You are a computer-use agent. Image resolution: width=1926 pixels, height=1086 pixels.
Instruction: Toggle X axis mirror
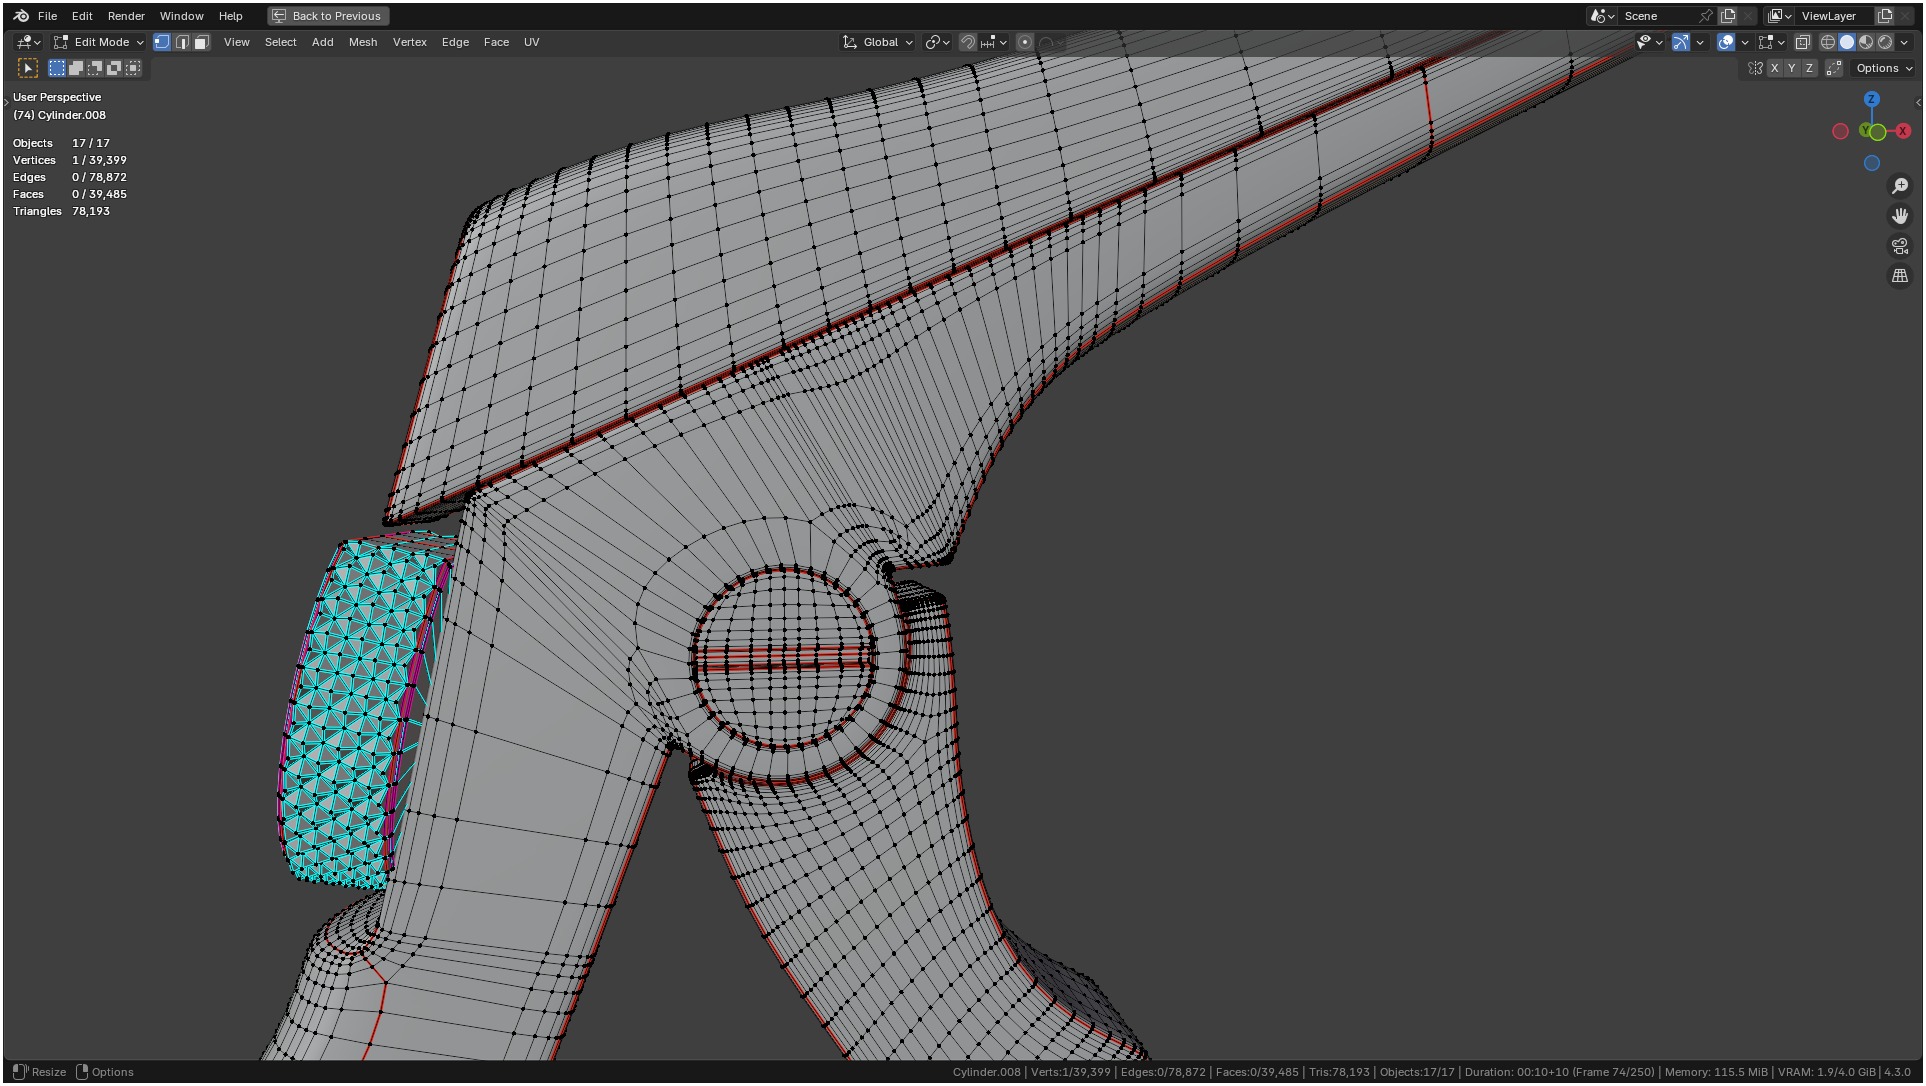[1774, 68]
